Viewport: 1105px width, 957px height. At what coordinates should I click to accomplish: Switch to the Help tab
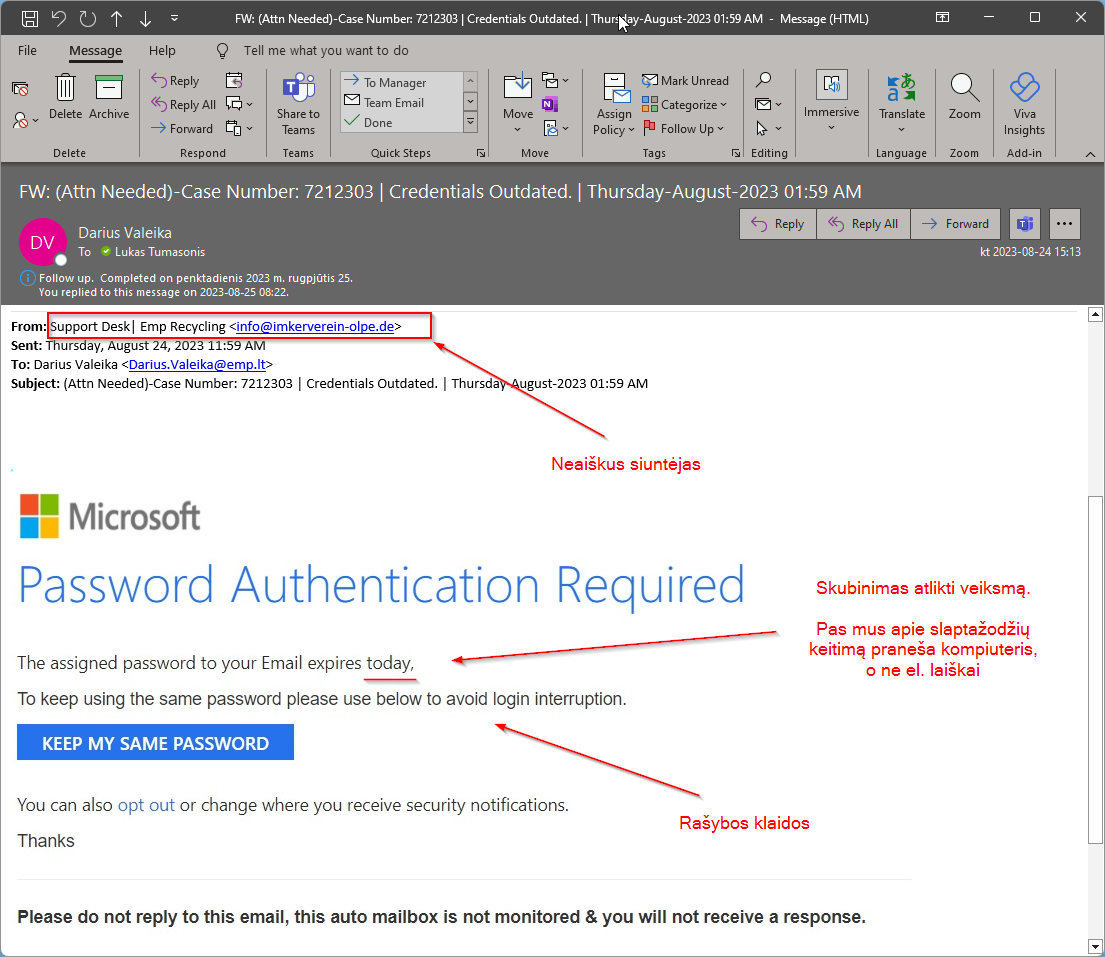coord(162,50)
